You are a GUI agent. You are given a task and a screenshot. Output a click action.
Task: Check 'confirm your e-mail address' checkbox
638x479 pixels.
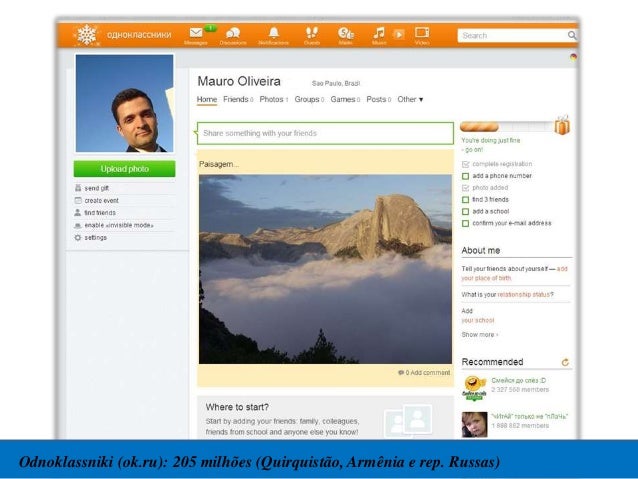point(465,223)
